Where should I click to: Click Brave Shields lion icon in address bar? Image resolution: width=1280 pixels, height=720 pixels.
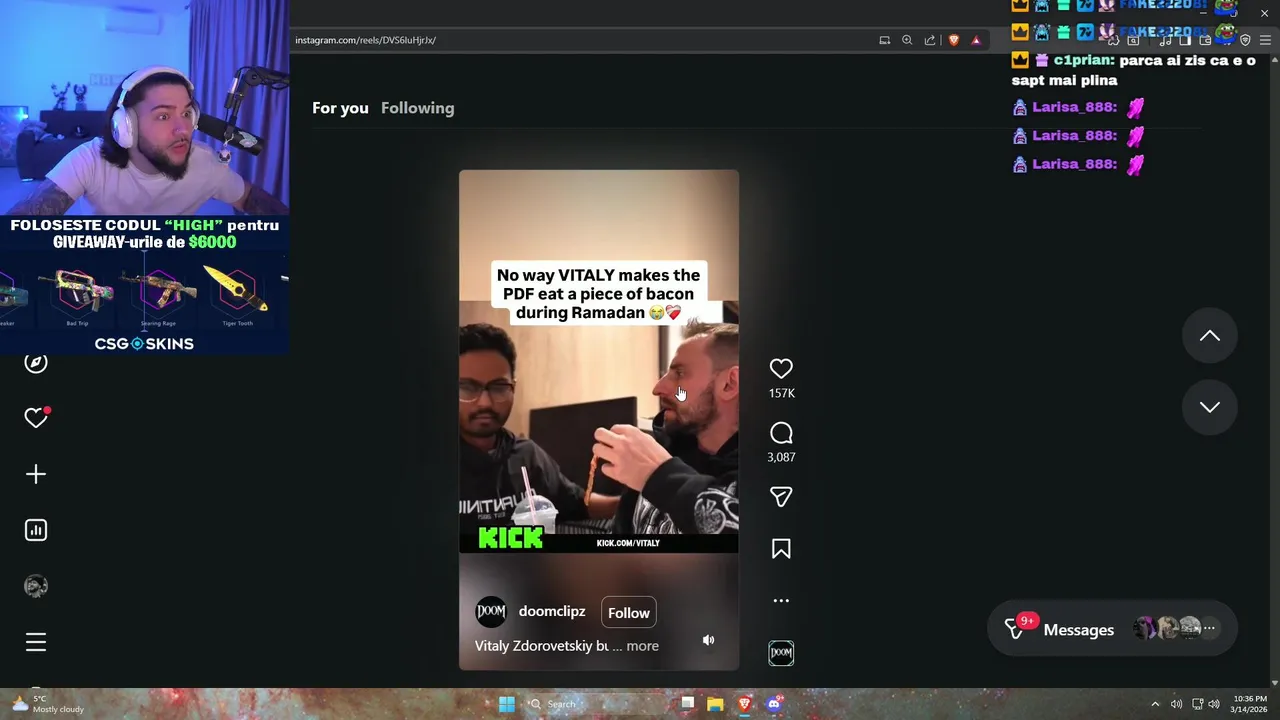coord(953,40)
